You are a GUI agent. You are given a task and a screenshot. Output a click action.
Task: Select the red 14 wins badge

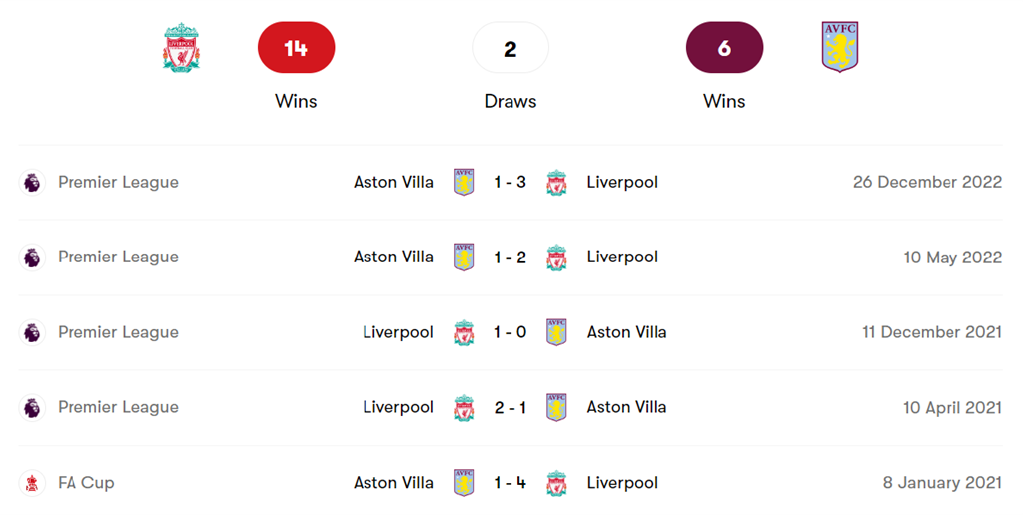[296, 48]
